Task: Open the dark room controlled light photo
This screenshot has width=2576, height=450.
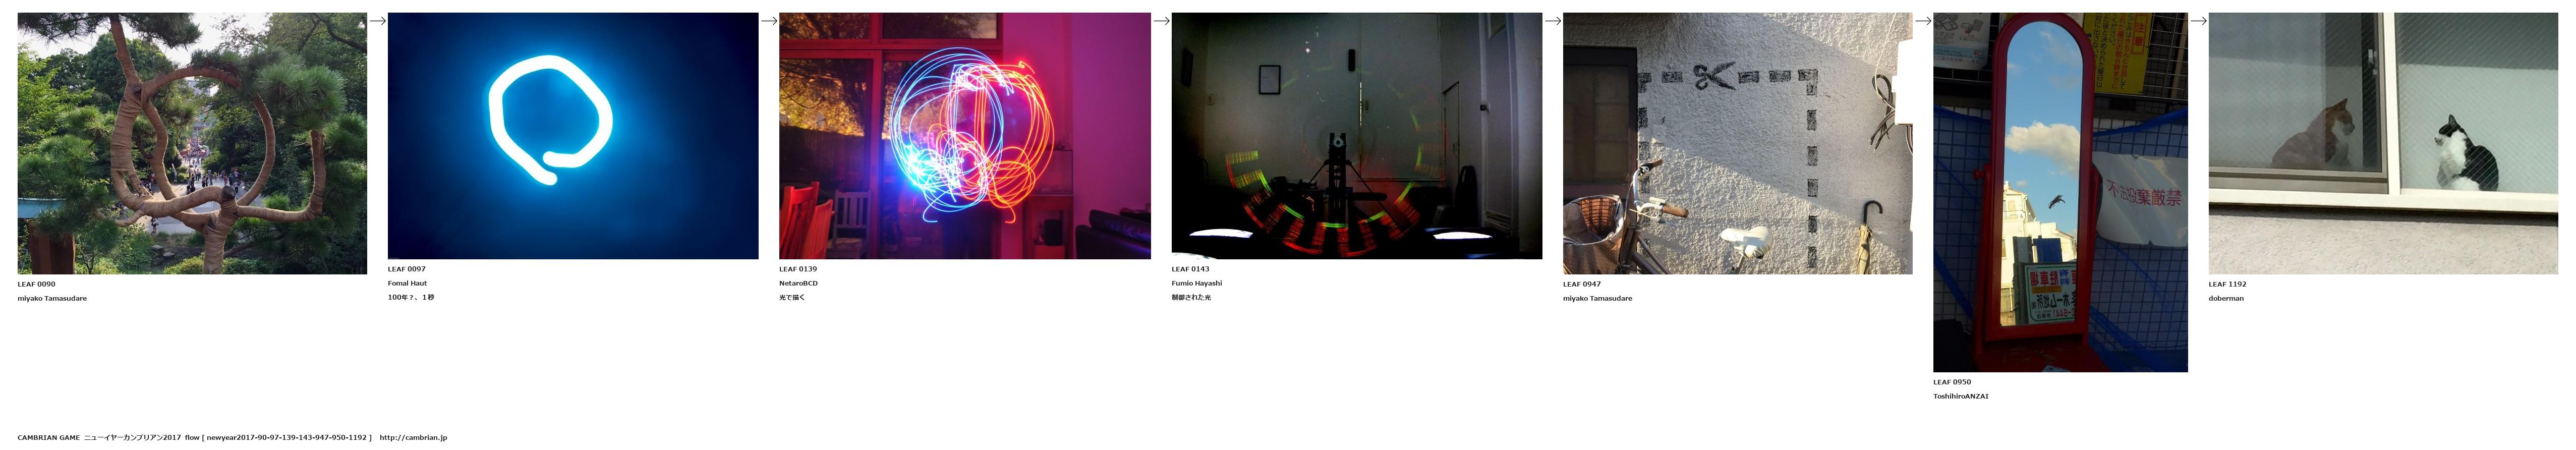Action: point(1356,136)
